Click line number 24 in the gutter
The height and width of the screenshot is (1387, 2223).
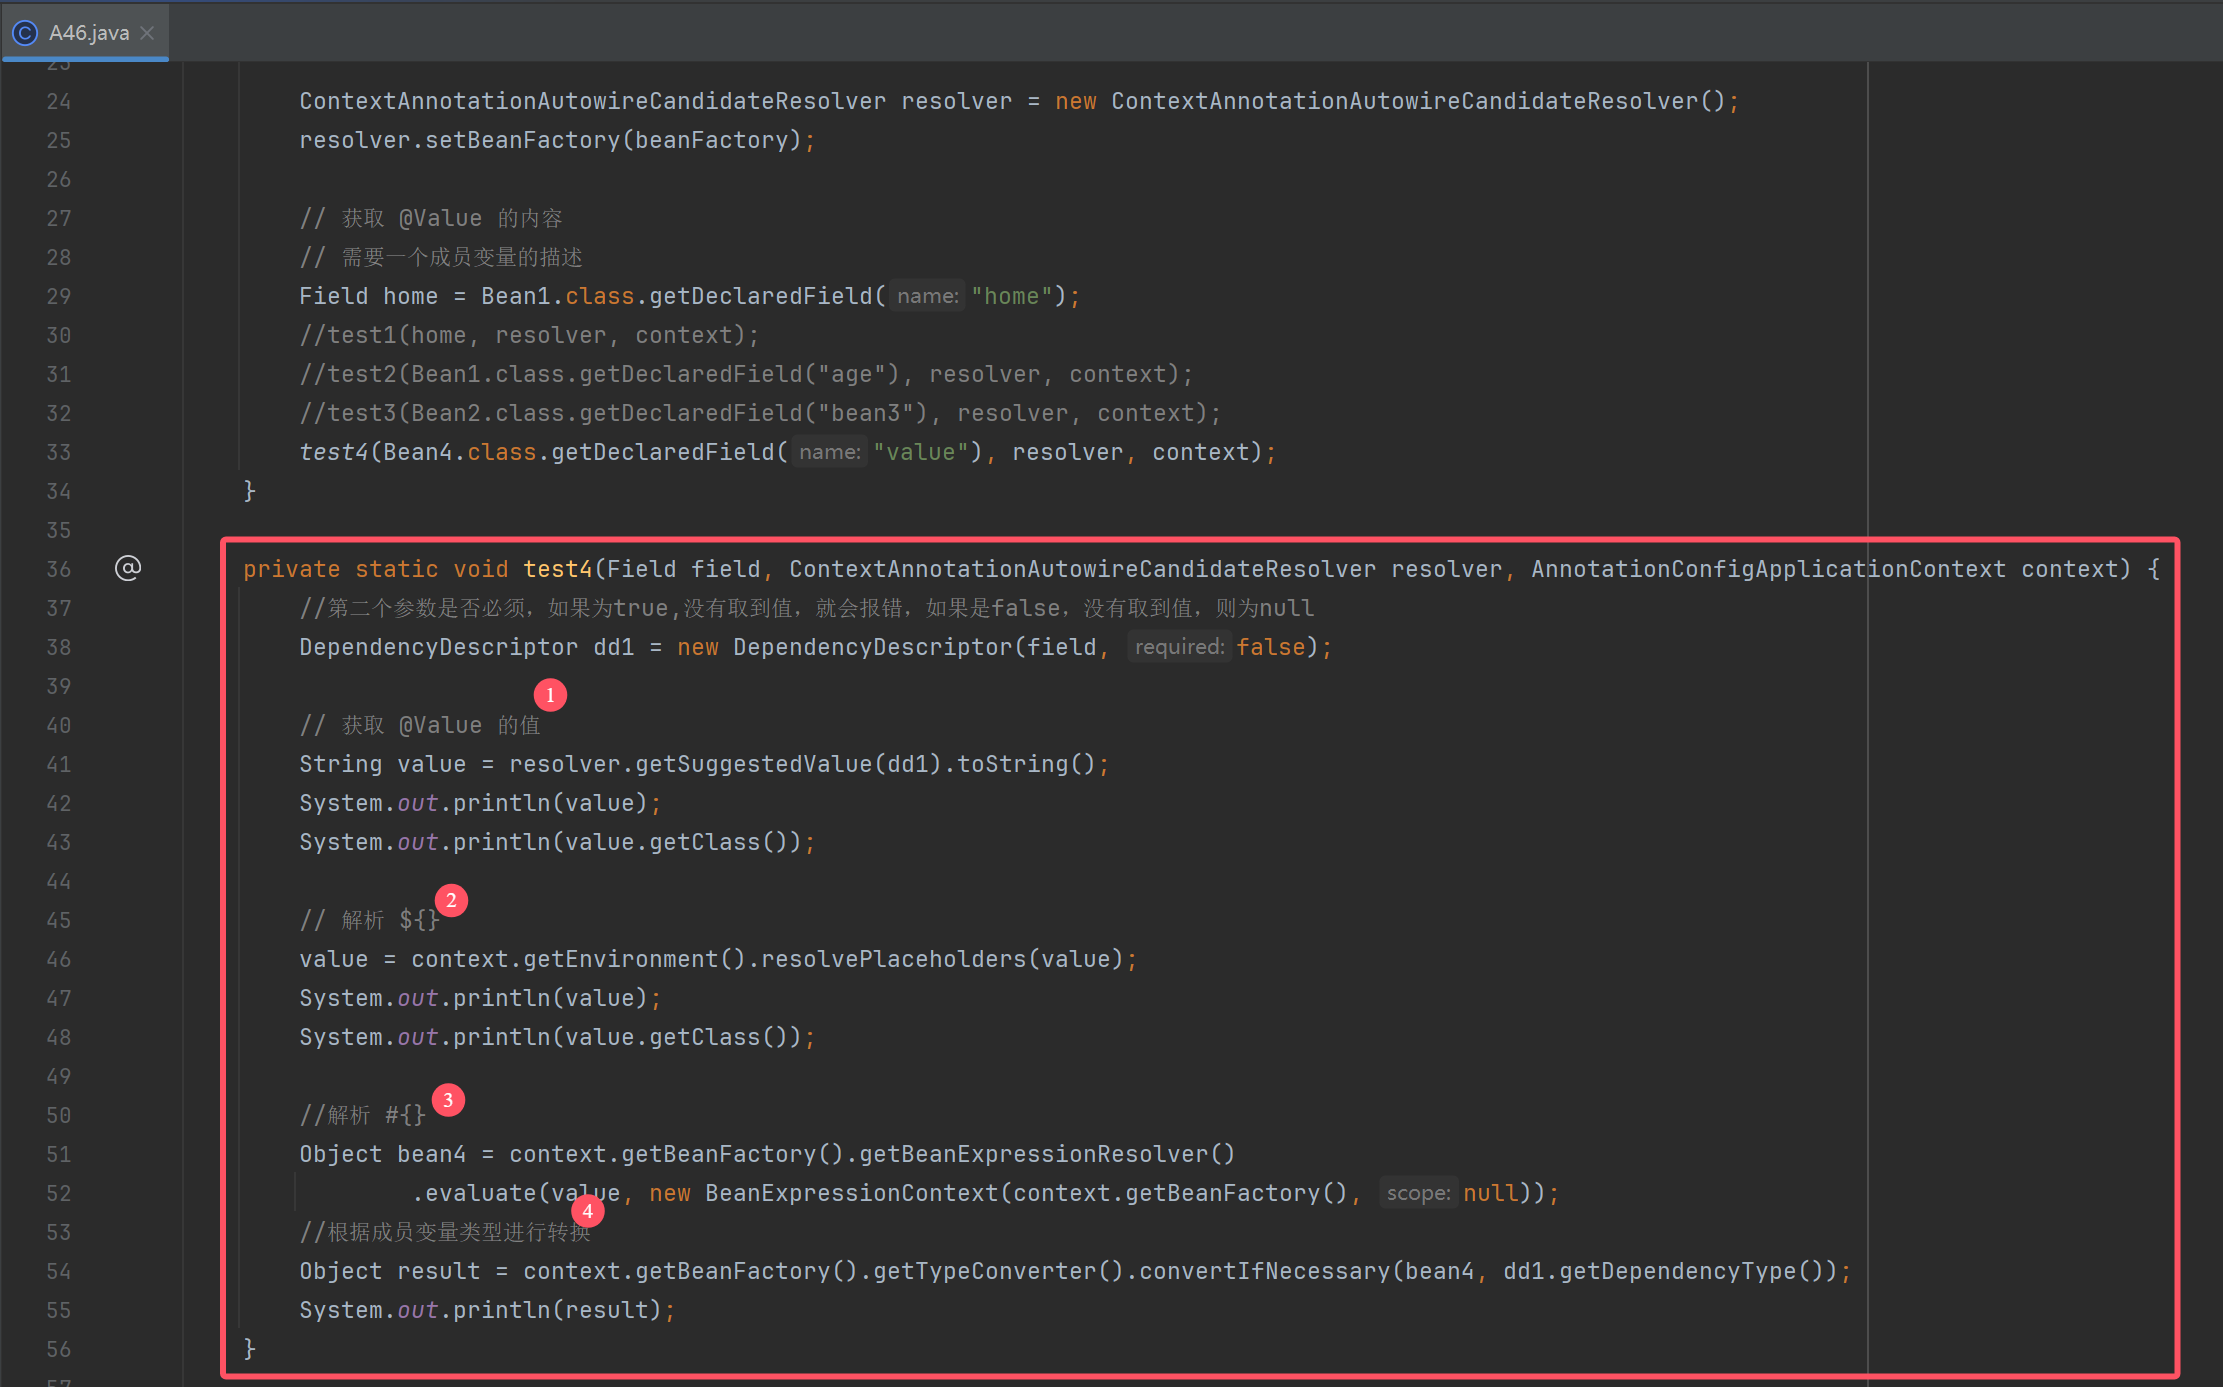59,101
